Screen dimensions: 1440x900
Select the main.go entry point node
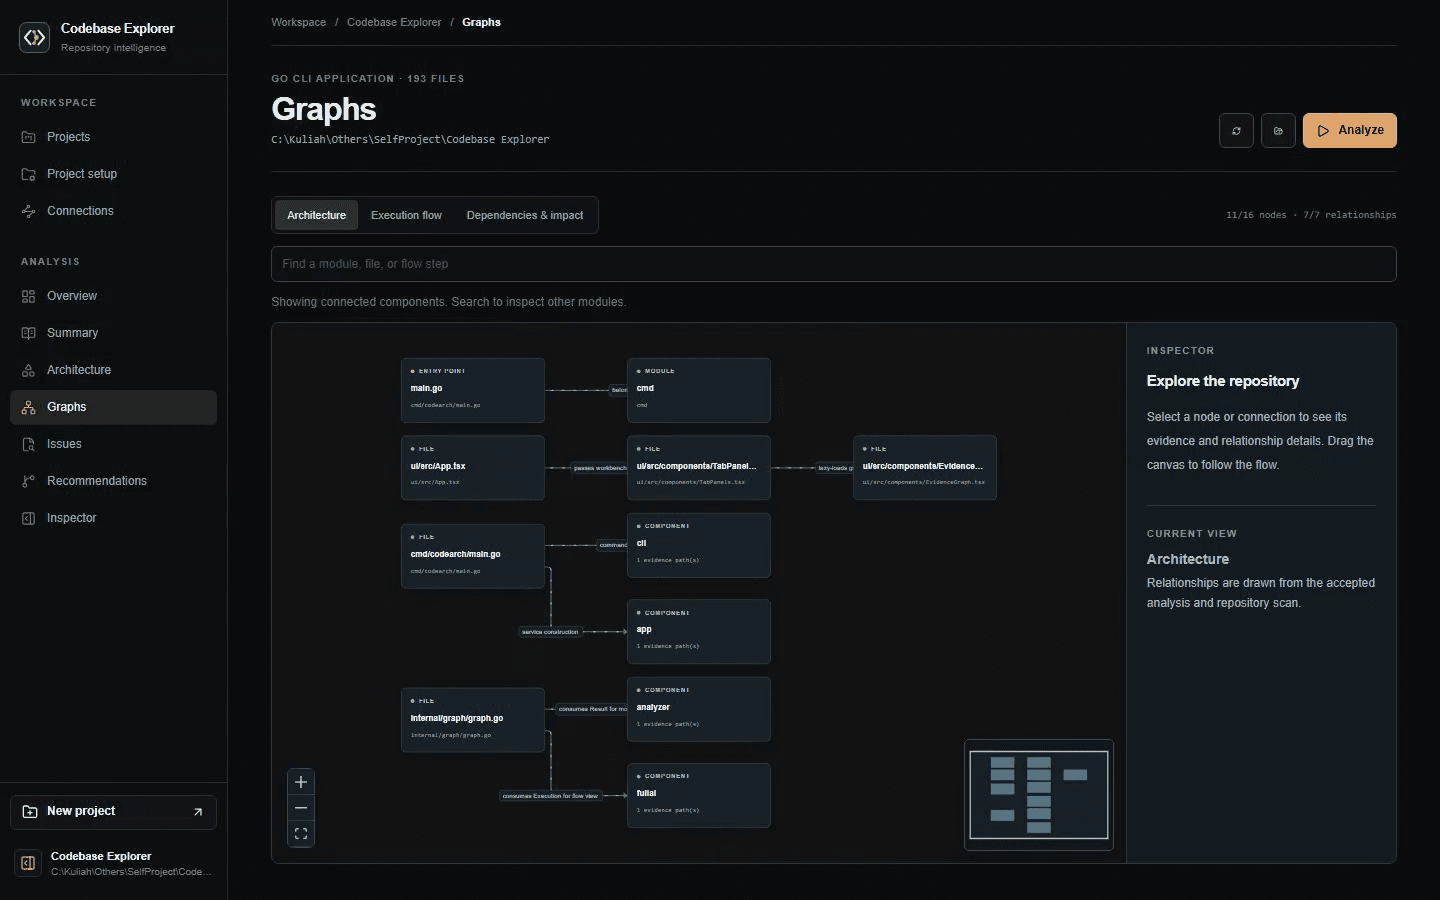tap(473, 390)
